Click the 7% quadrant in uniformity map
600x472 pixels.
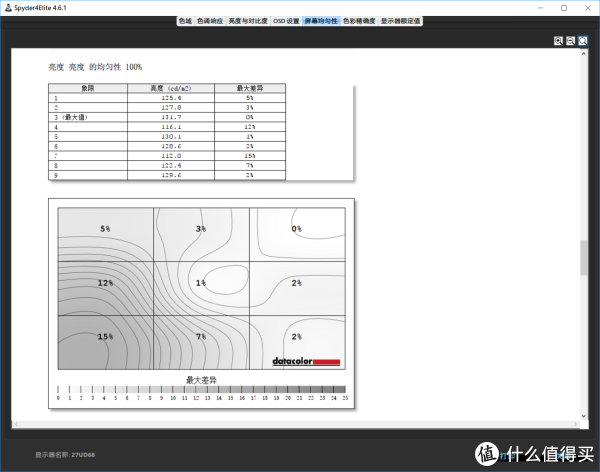point(201,343)
